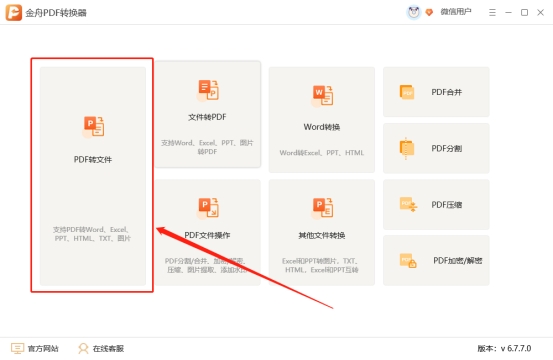This screenshot has width=553, height=360.
Task: Click the PDF分割/合并 description text
Action: click(207, 265)
